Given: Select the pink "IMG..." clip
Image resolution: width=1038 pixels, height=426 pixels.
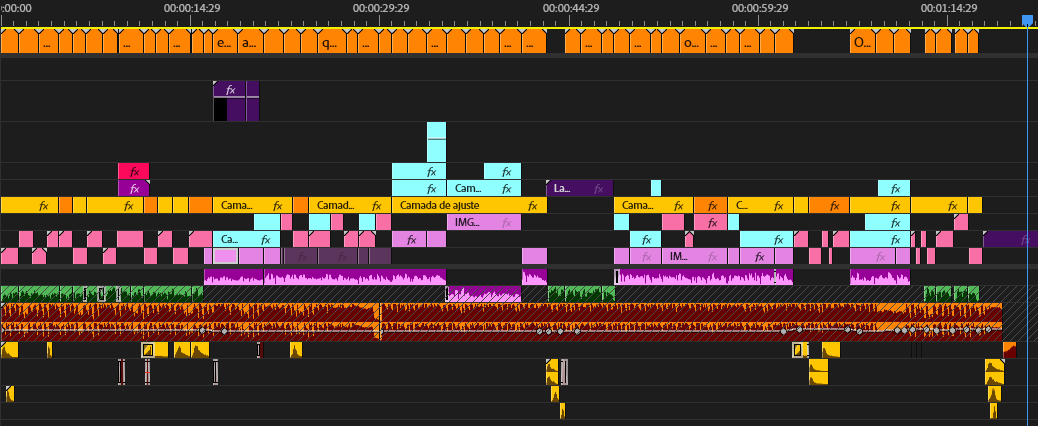Looking at the screenshot, I should pos(484,222).
